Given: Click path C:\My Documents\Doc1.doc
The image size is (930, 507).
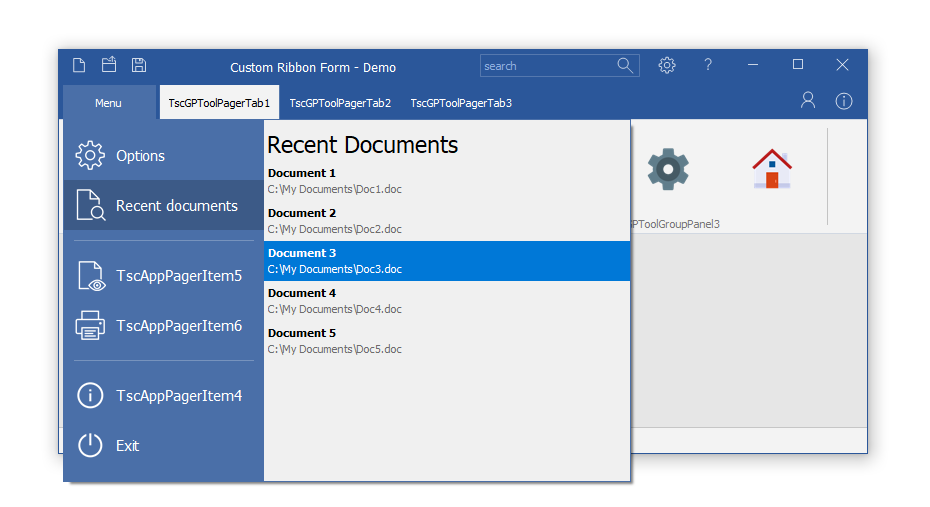Looking at the screenshot, I should [335, 189].
